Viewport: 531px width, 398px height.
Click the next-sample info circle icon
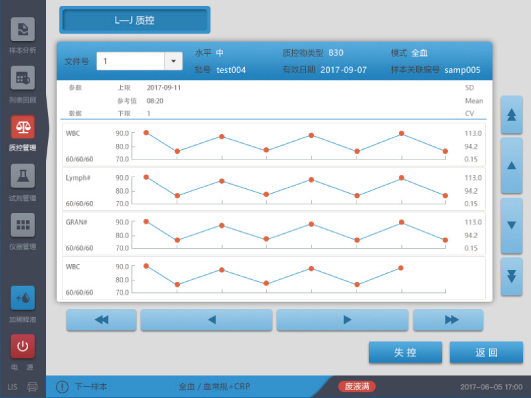(62, 386)
